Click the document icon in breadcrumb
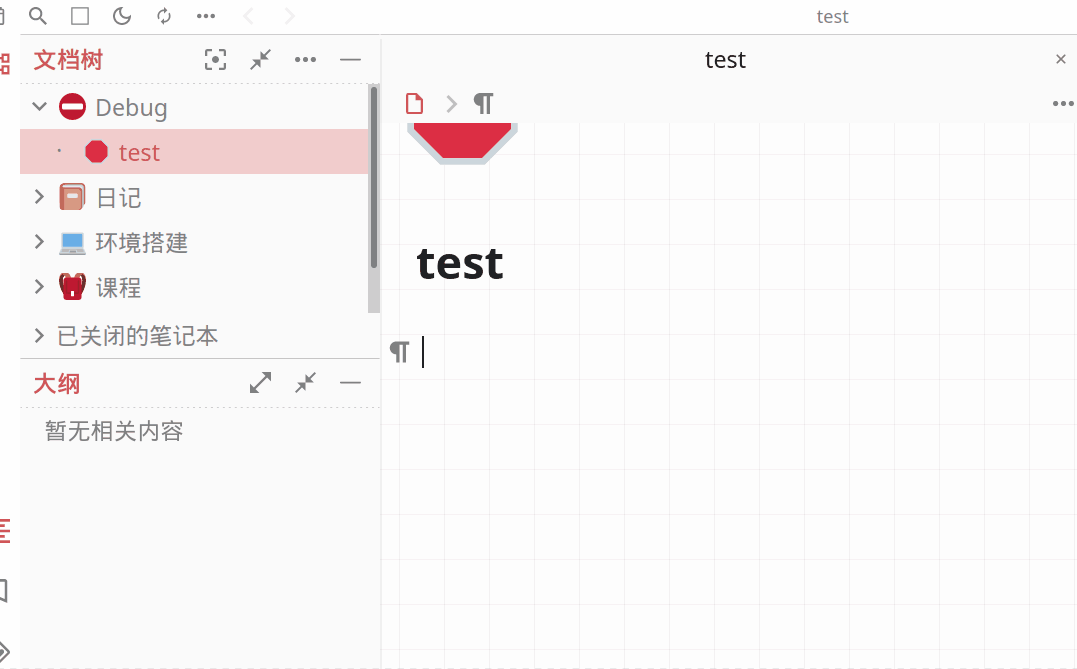 pos(415,104)
